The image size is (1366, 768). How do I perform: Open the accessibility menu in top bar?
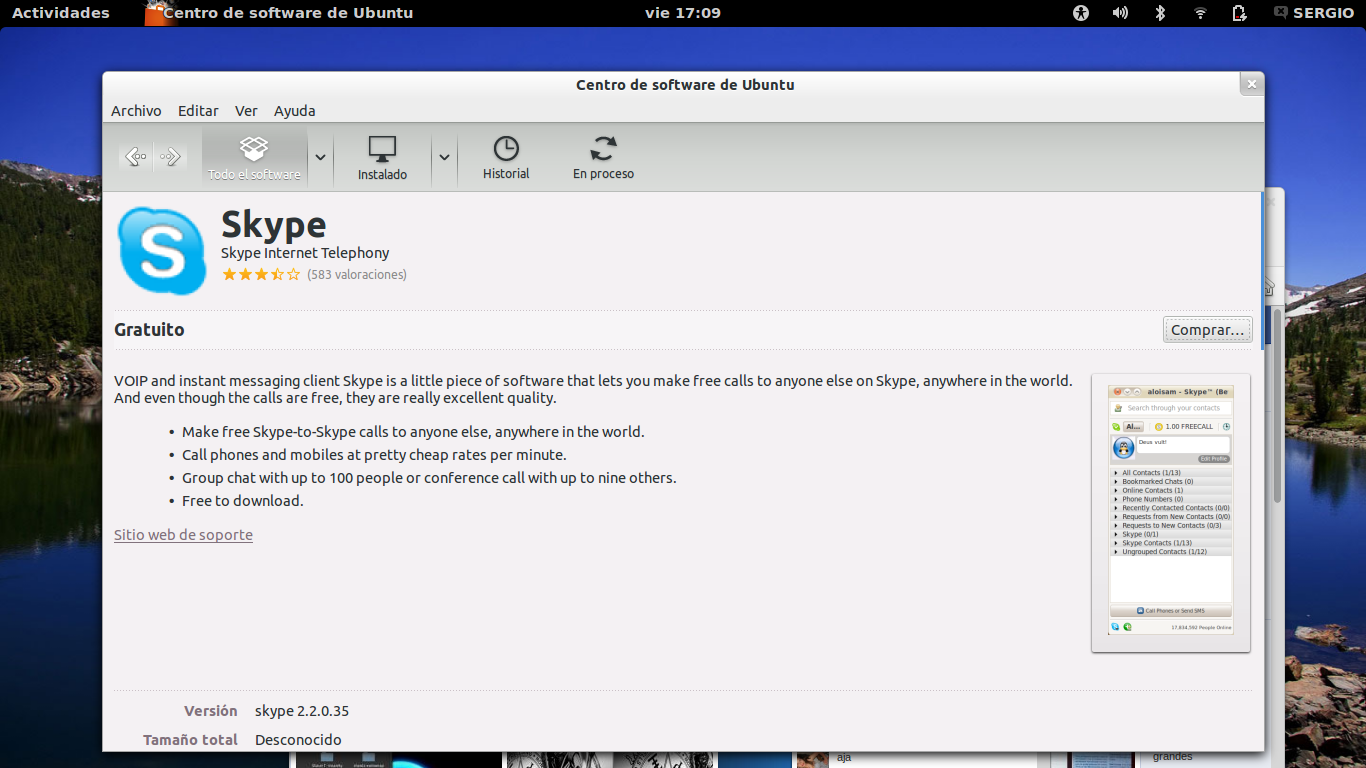coord(1080,13)
